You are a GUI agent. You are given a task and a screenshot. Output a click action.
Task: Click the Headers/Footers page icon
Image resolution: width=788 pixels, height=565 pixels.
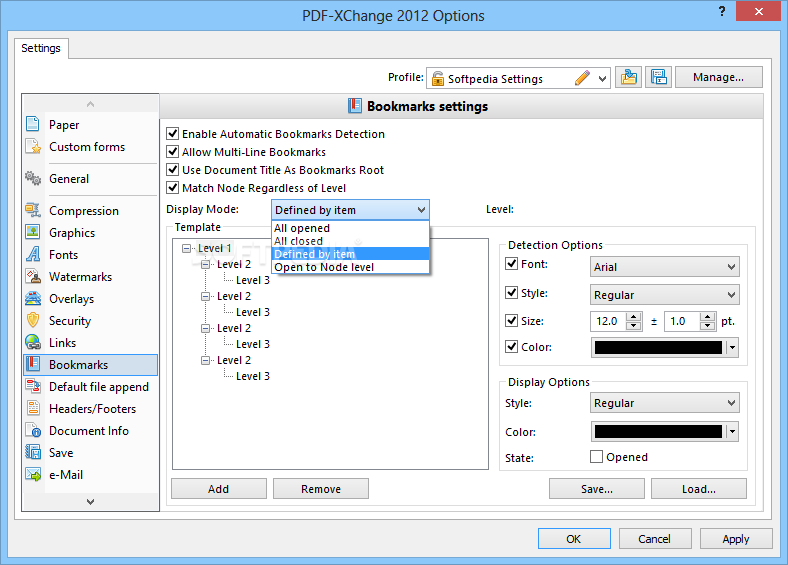point(33,408)
